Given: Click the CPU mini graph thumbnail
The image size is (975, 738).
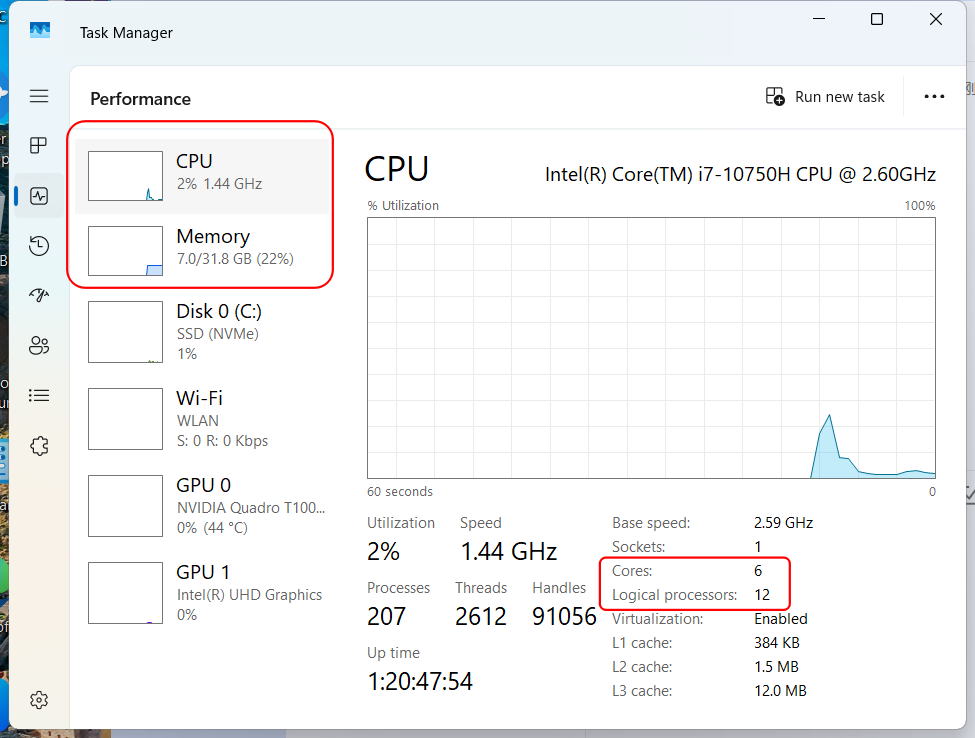Looking at the screenshot, I should (125, 174).
